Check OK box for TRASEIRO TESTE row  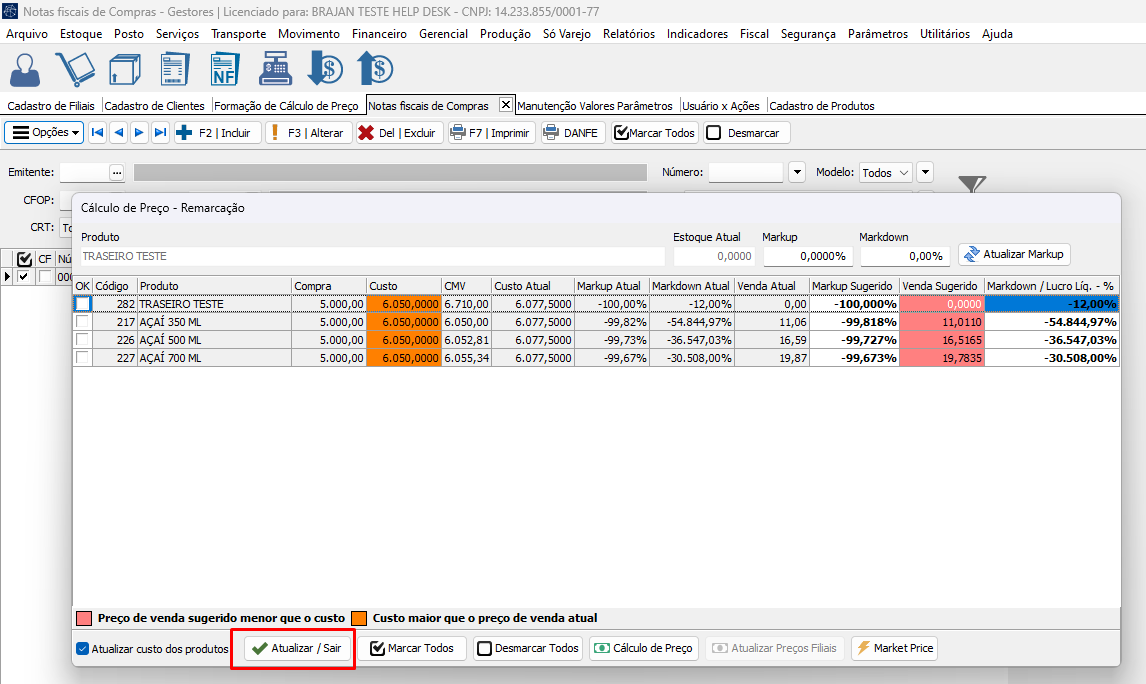point(83,303)
